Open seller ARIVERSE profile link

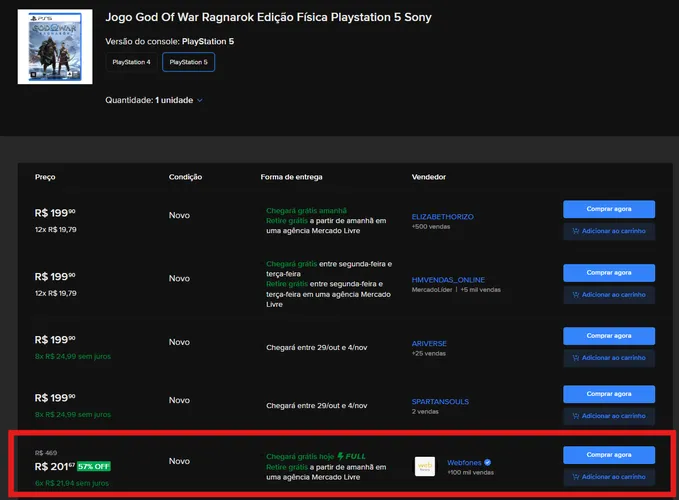(429, 344)
